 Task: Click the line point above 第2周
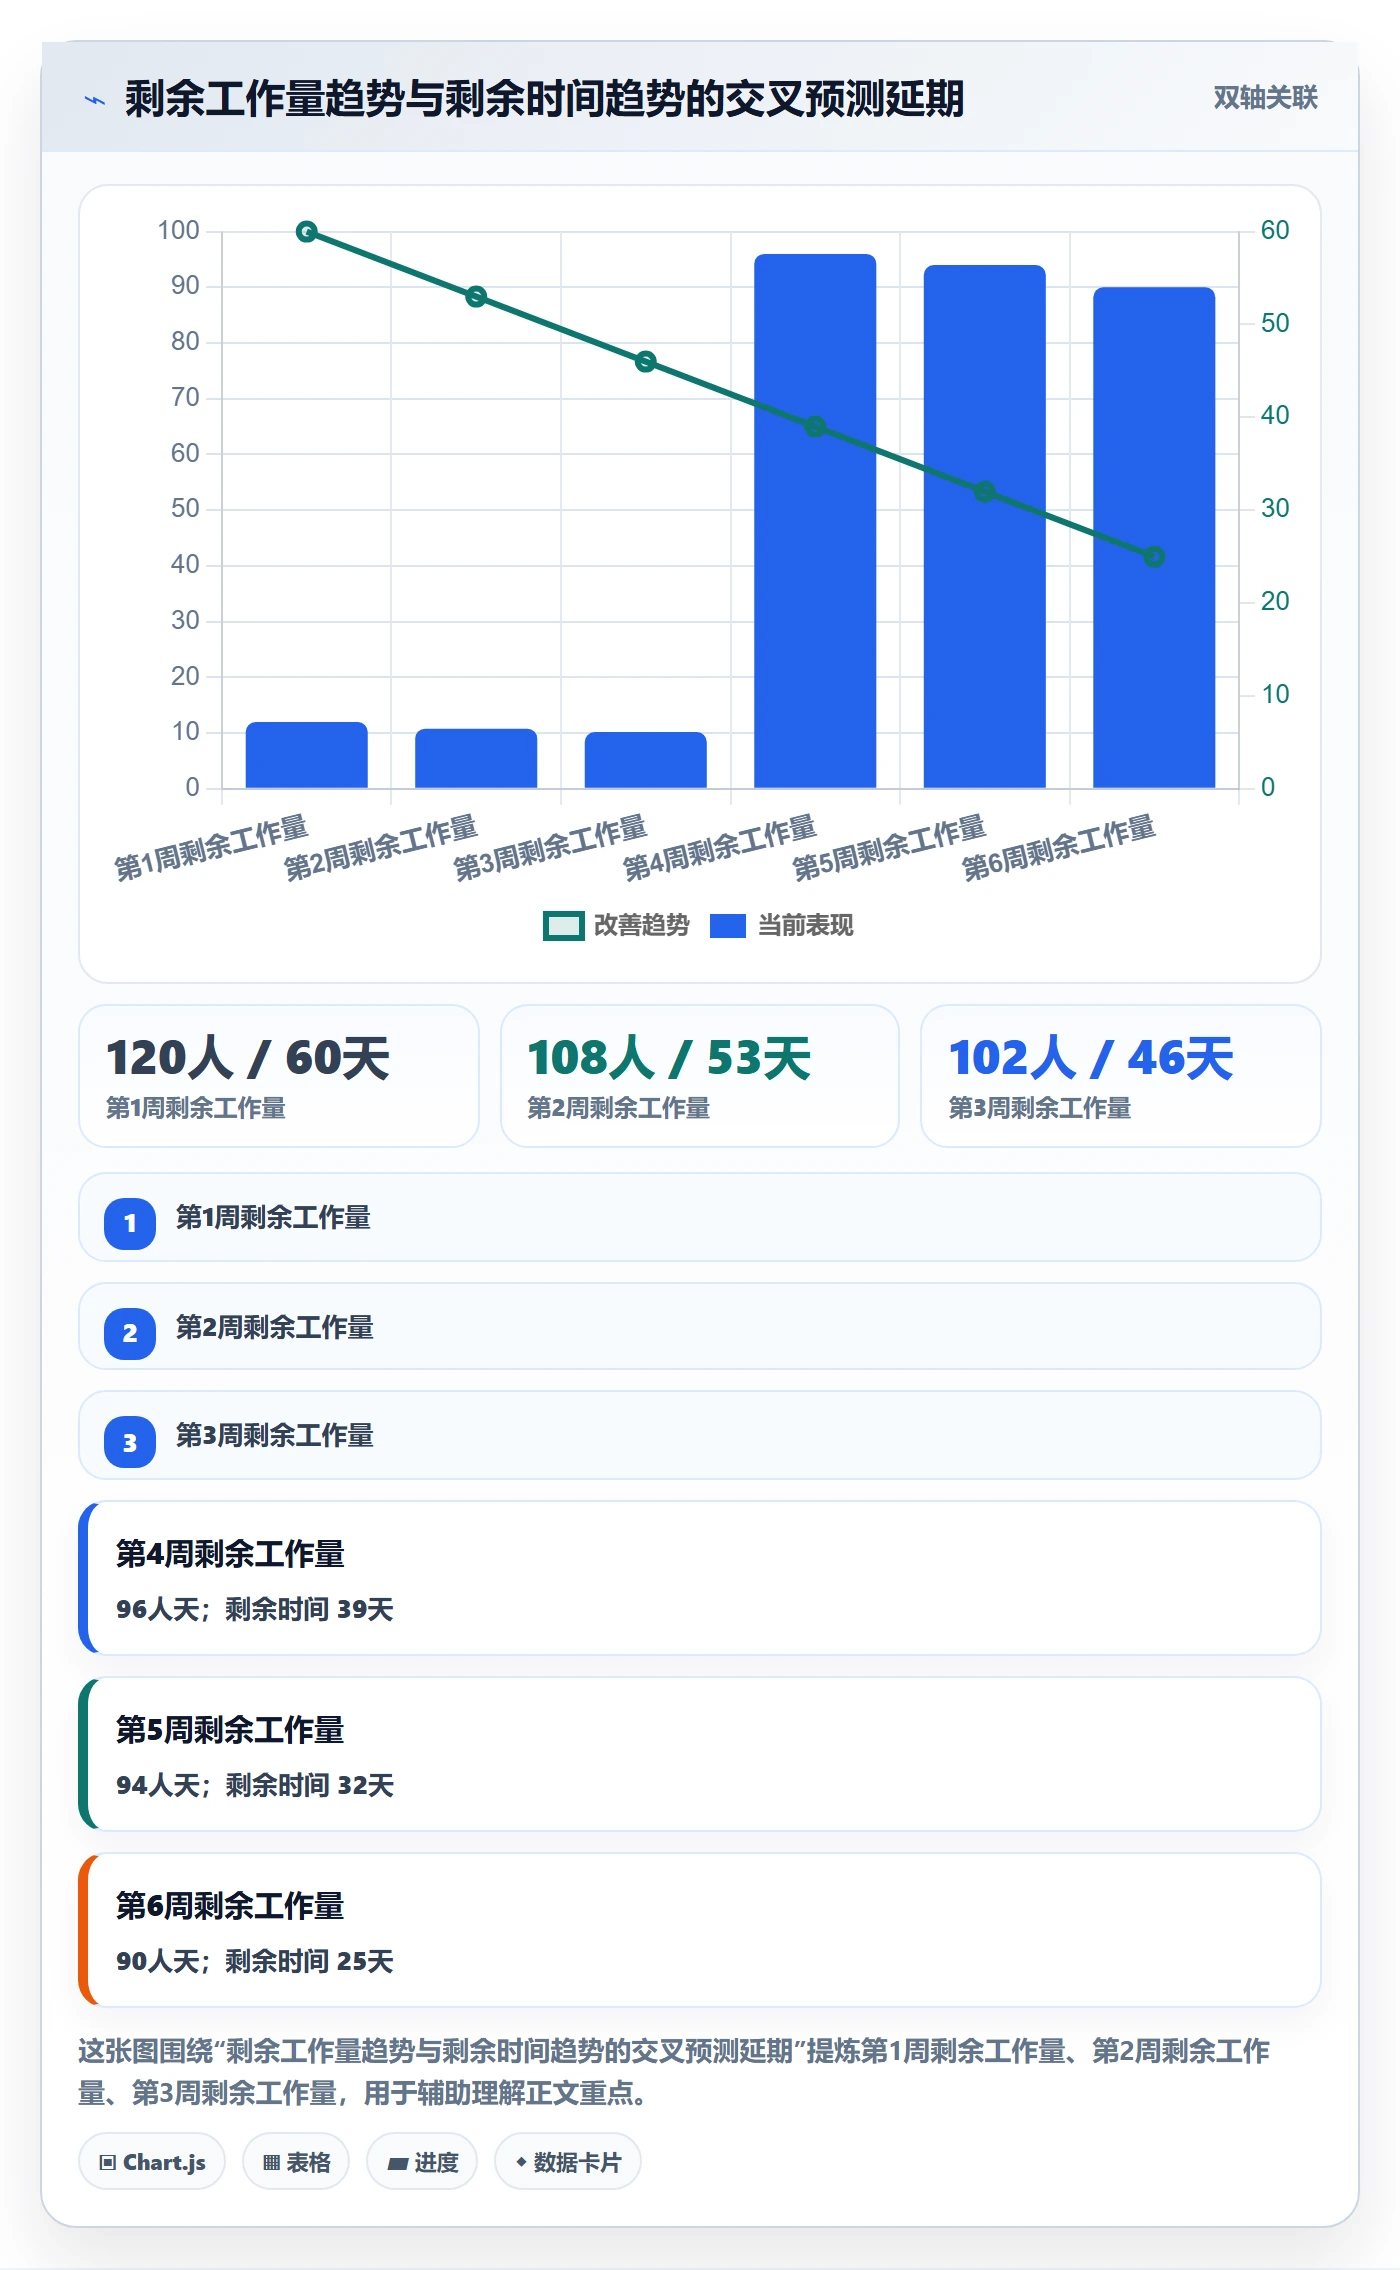point(476,297)
